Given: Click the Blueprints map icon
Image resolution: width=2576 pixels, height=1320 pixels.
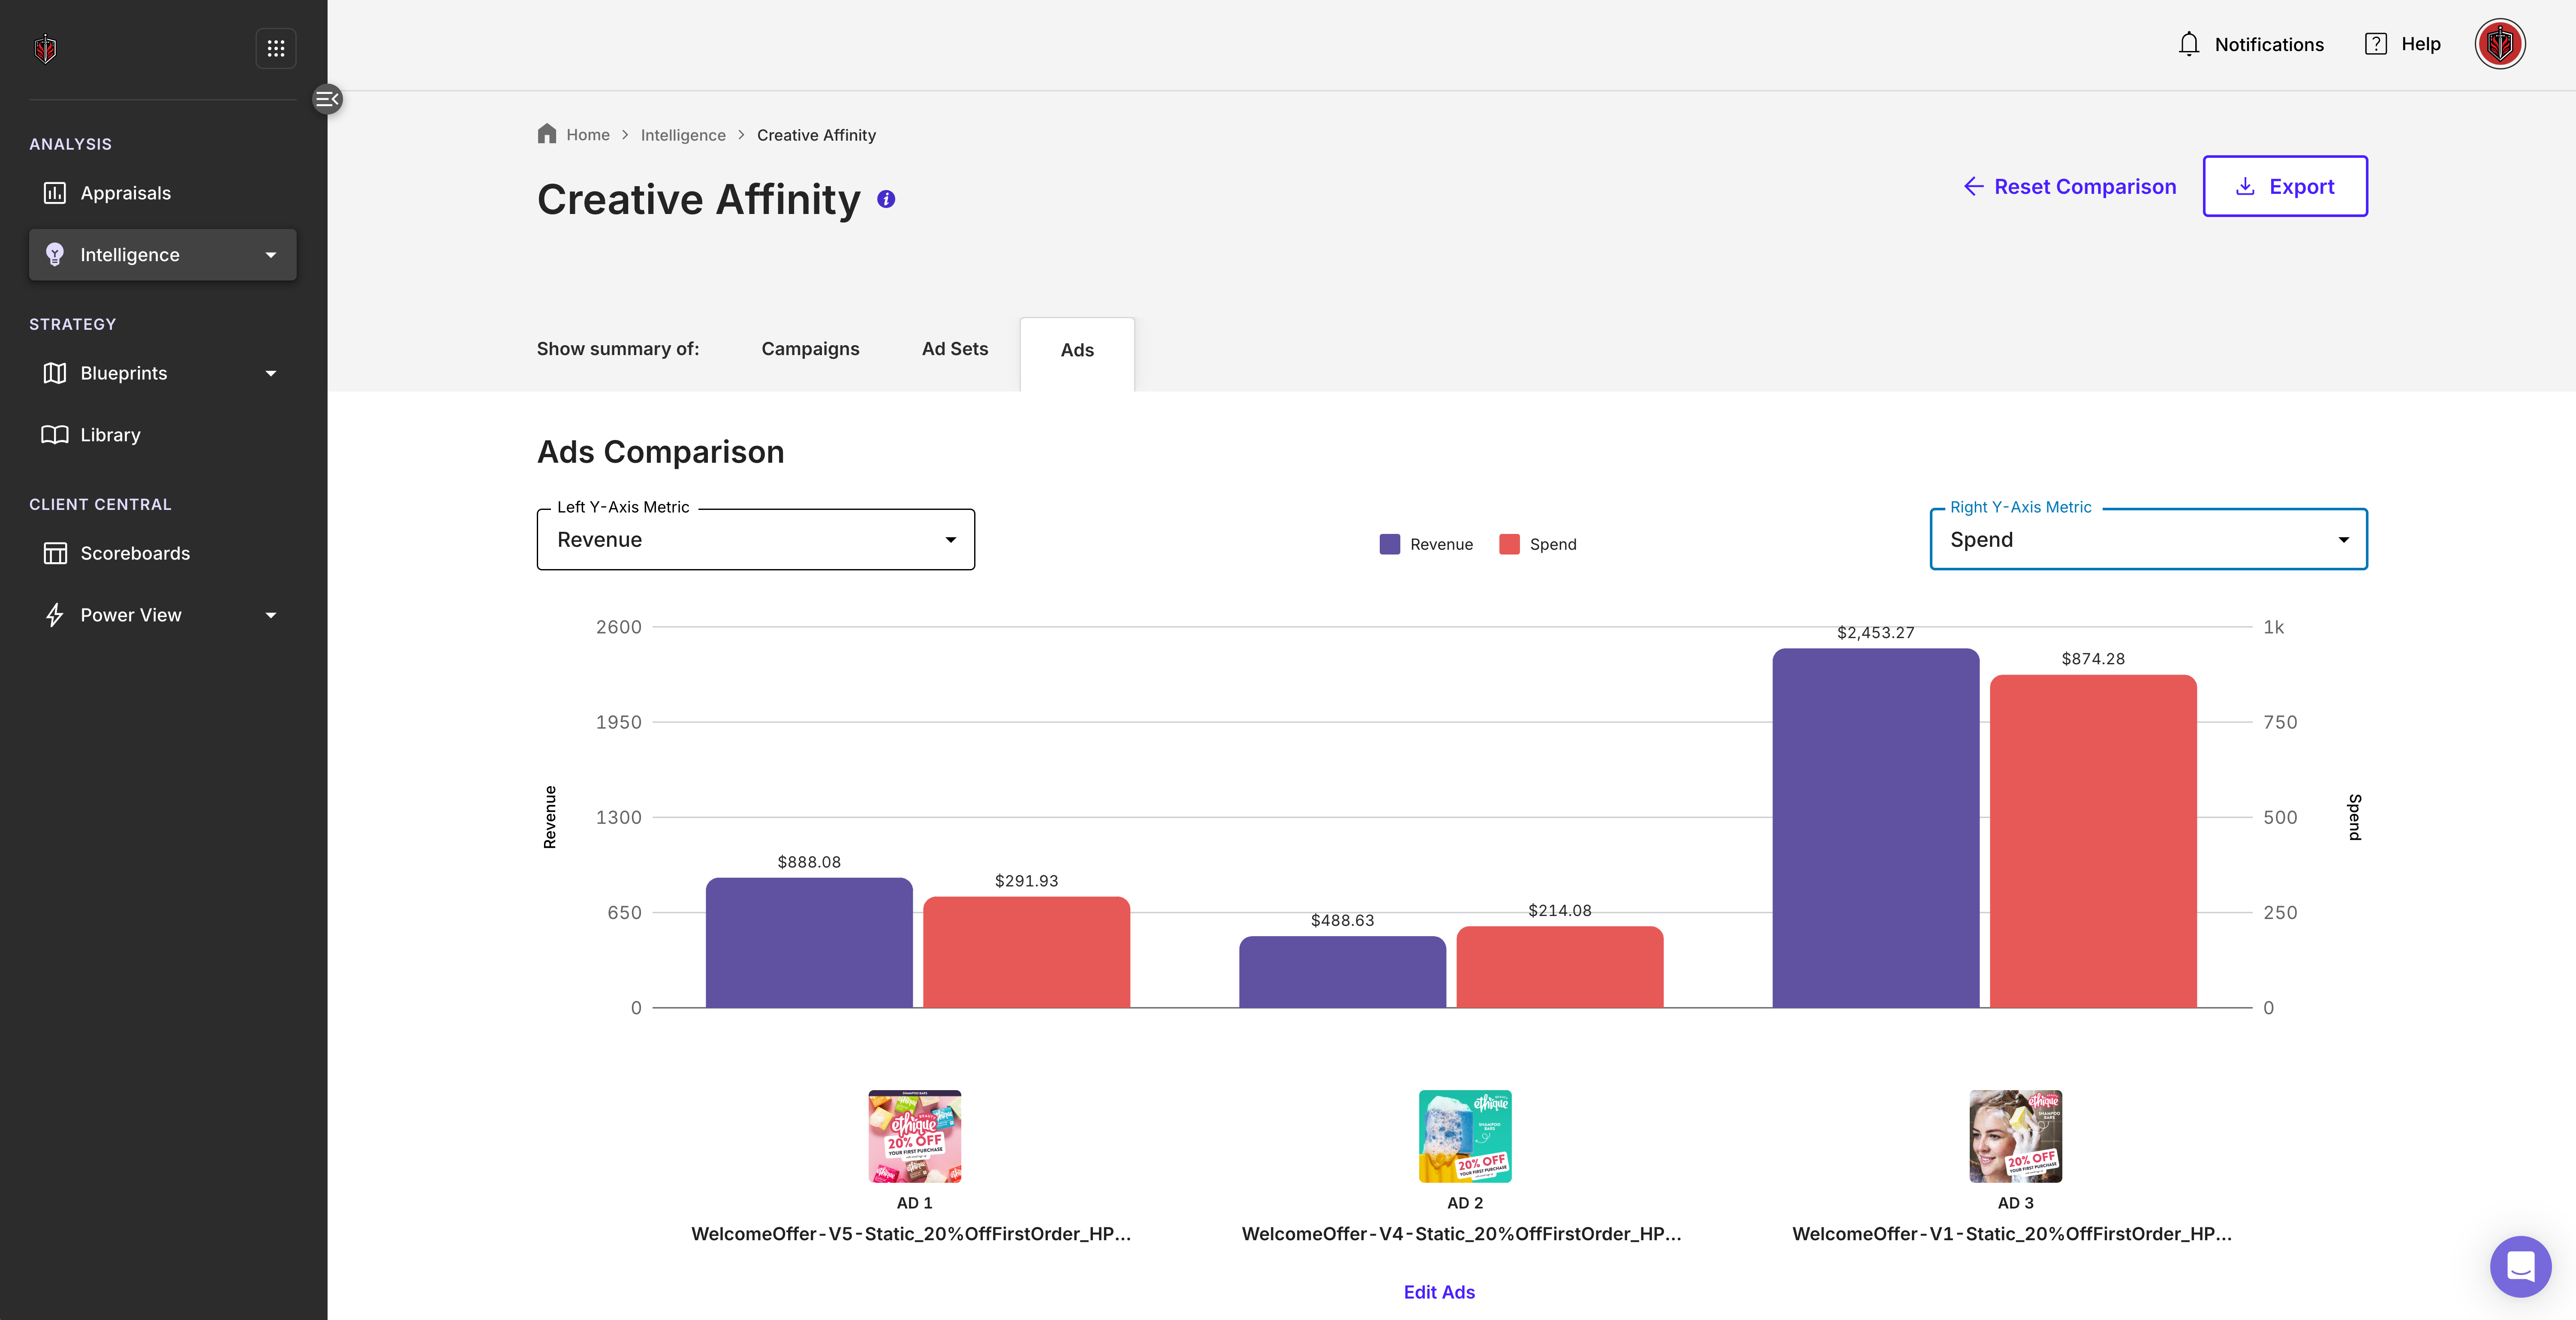Looking at the screenshot, I should point(55,373).
